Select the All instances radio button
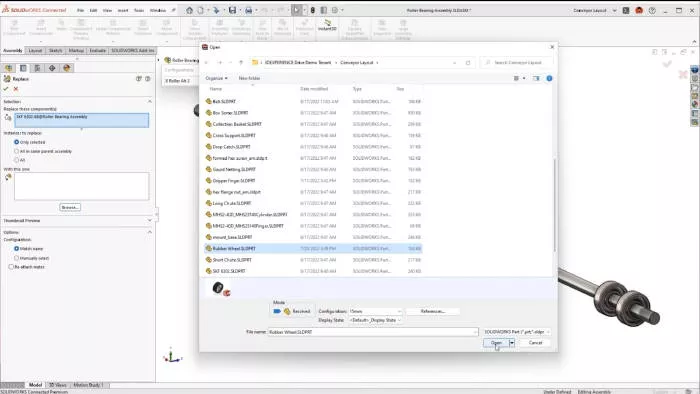The height and width of the screenshot is (394, 700). (x=17, y=160)
